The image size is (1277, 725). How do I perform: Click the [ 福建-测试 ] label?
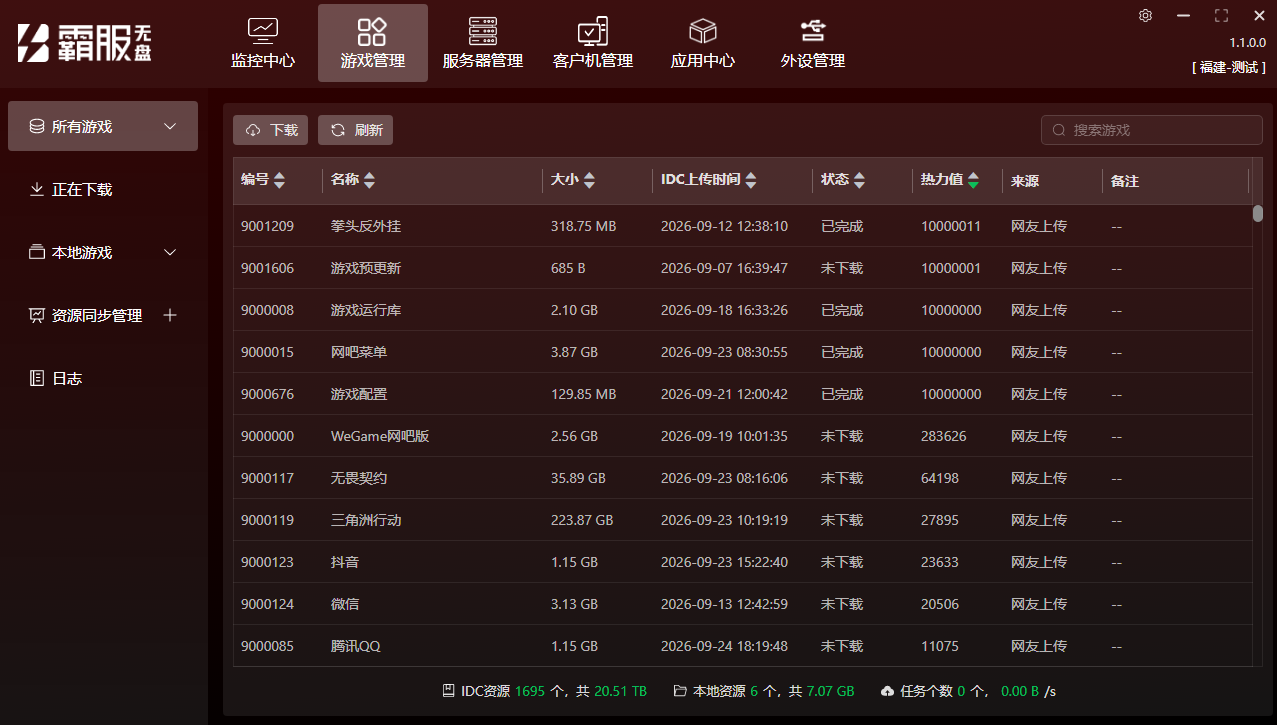1229,67
